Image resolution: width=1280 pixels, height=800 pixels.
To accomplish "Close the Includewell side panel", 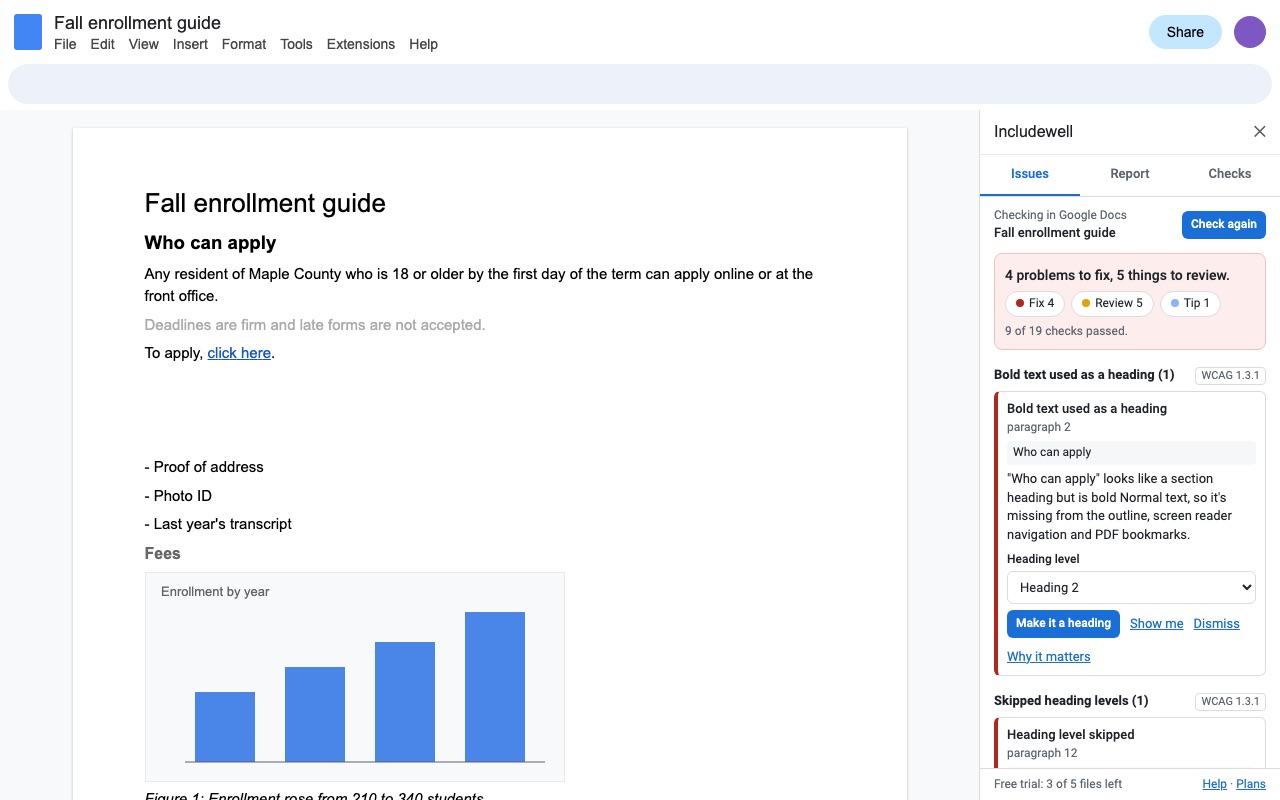I will point(1260,132).
